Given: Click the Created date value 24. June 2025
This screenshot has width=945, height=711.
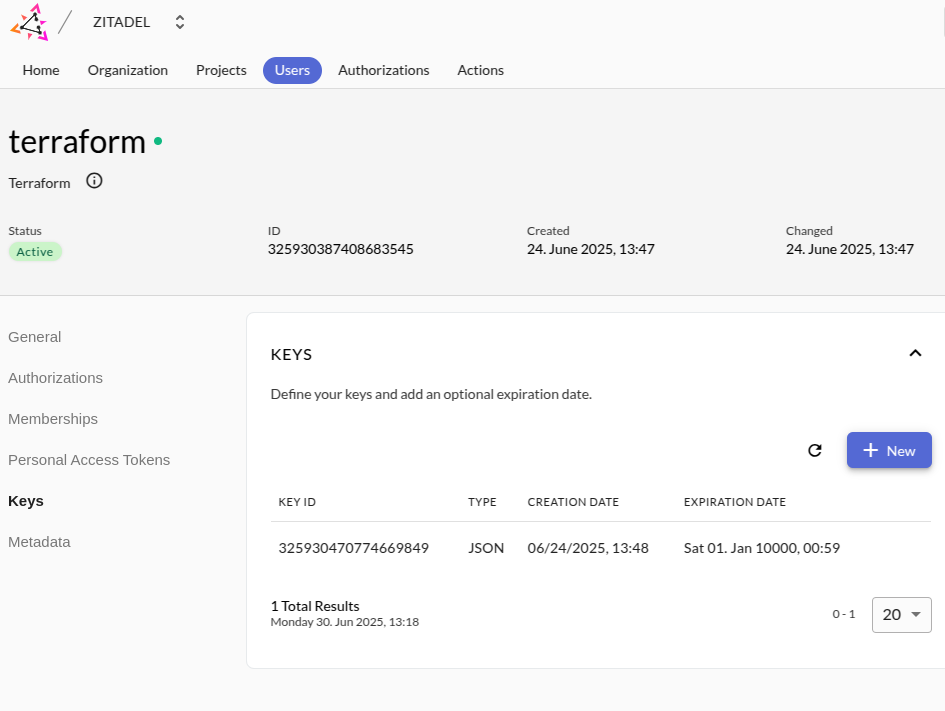Looking at the screenshot, I should [x=591, y=249].
